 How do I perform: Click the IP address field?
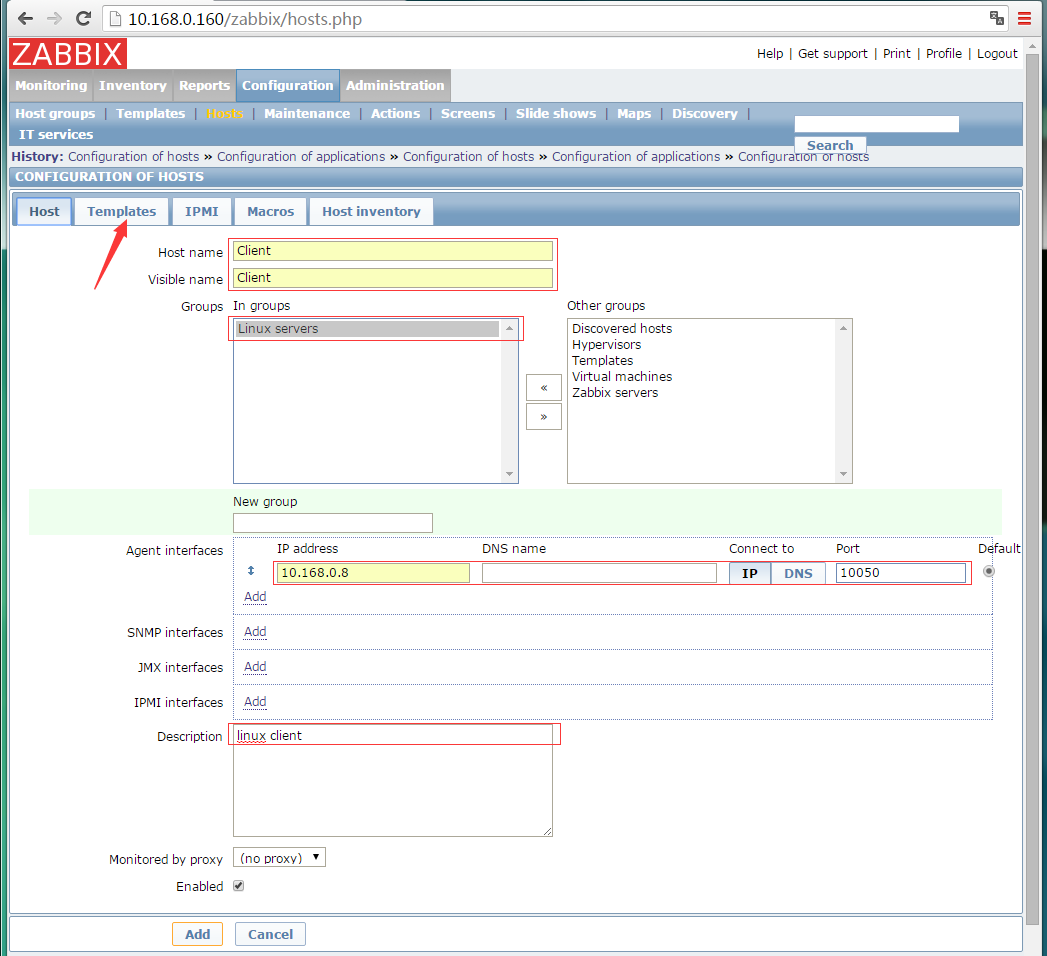point(373,573)
